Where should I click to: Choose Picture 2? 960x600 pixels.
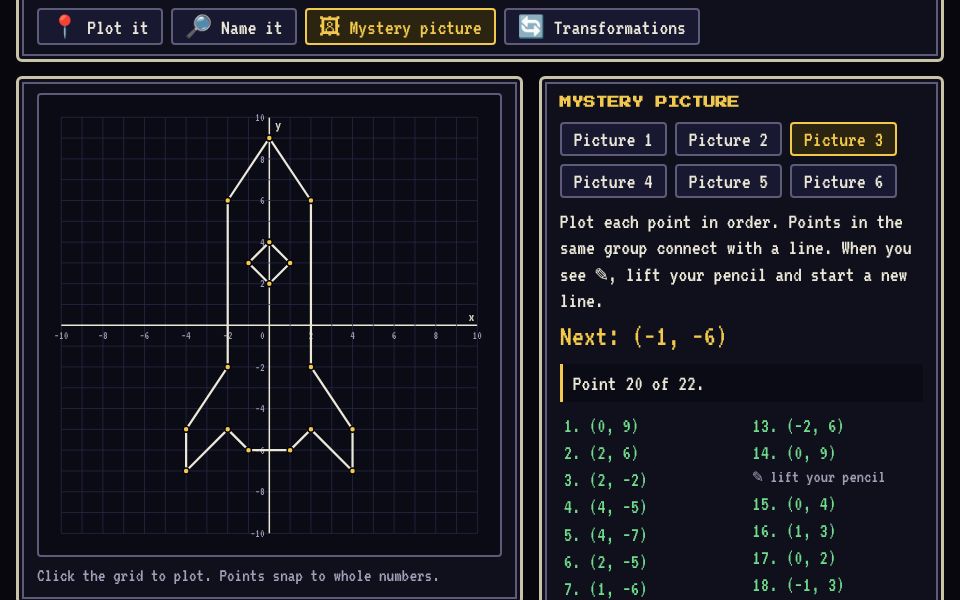pyautogui.click(x=728, y=140)
